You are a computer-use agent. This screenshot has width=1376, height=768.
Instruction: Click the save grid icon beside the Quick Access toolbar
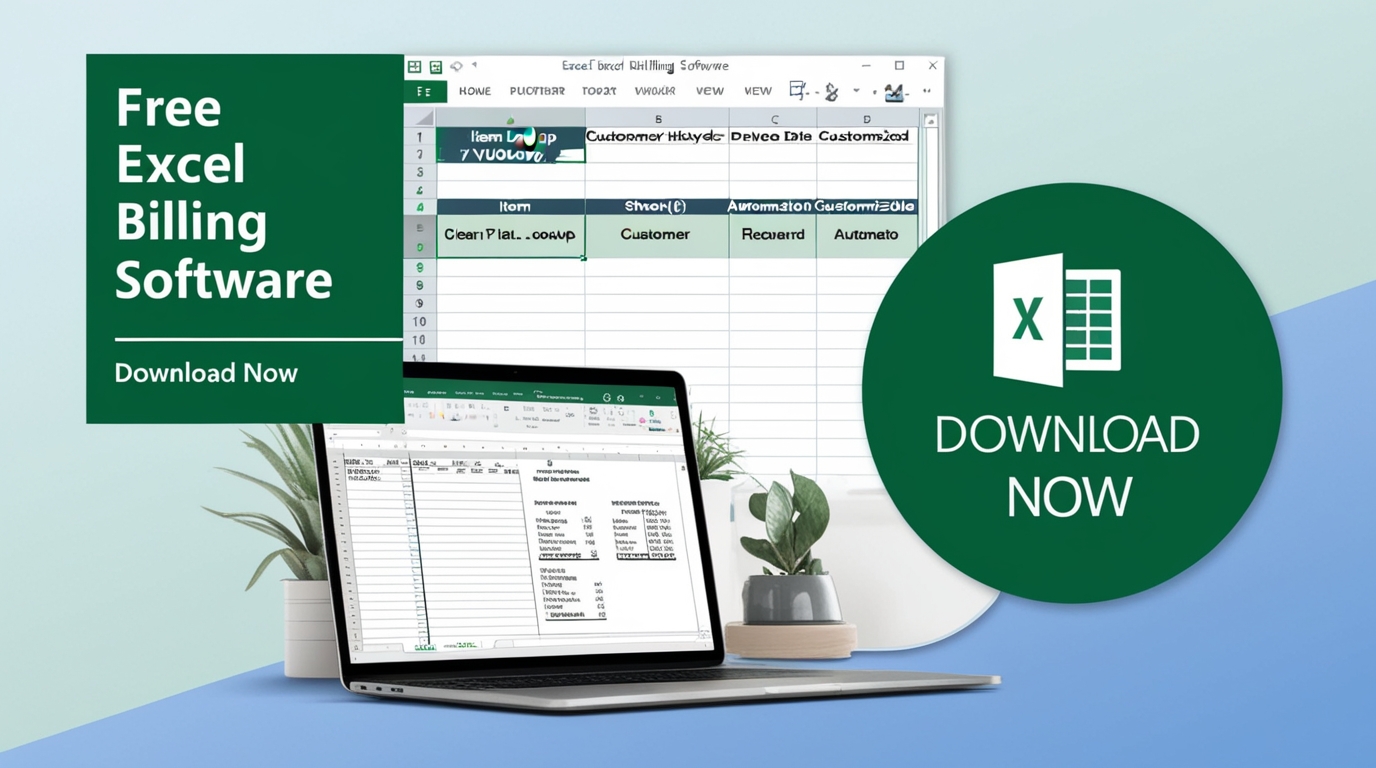click(x=414, y=65)
